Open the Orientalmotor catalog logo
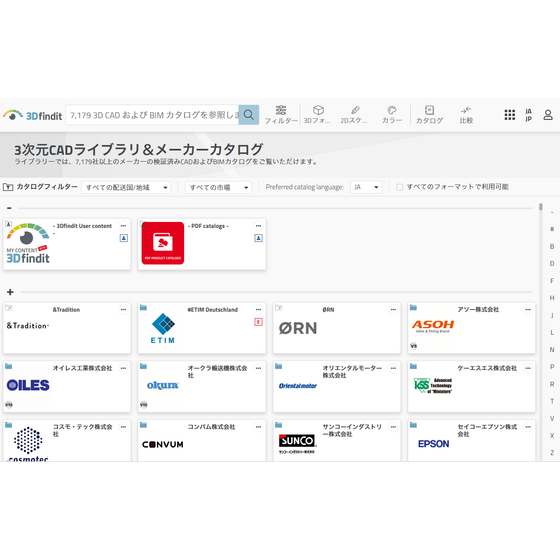Viewport: 560px width, 560px height. (x=298, y=386)
